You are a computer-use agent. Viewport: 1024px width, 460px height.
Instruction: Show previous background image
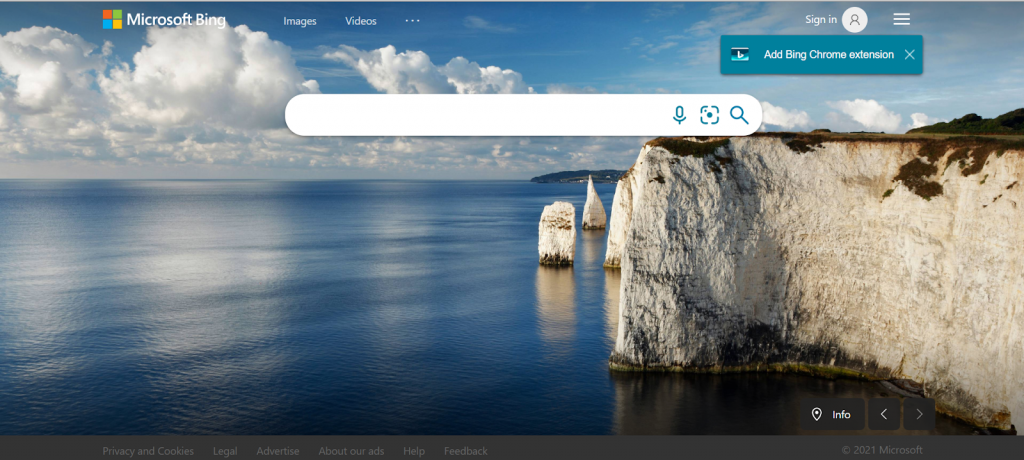click(883, 414)
